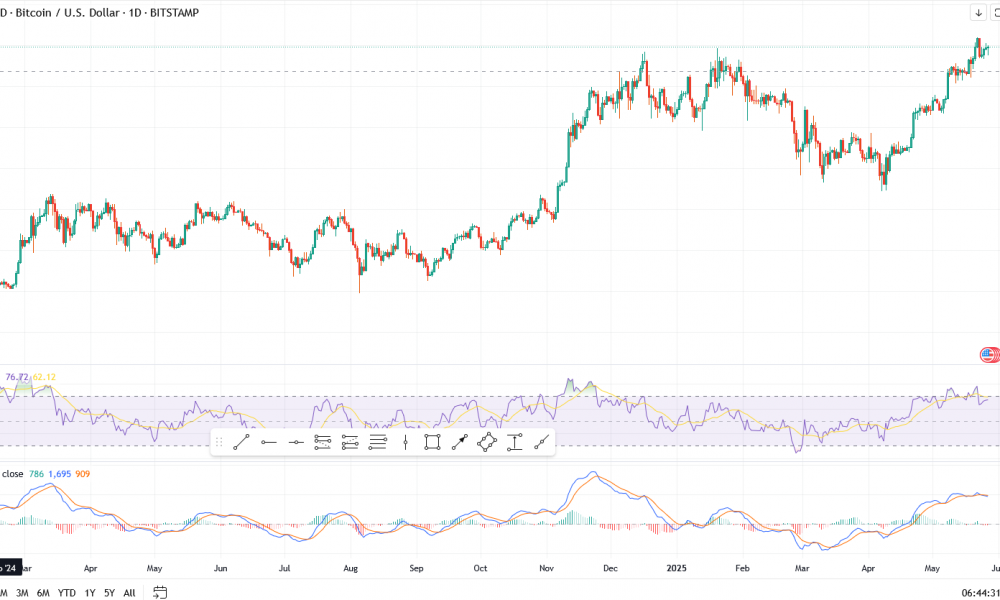Click the MACD 'close' source label
Viewport: 1000px width, 600px height.
(13, 474)
